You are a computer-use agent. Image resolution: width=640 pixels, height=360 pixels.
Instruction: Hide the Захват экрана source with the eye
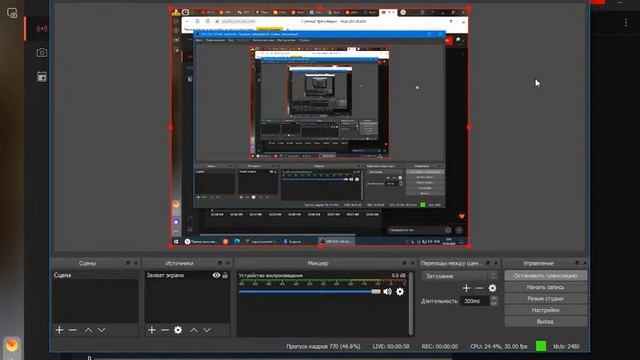click(216, 275)
